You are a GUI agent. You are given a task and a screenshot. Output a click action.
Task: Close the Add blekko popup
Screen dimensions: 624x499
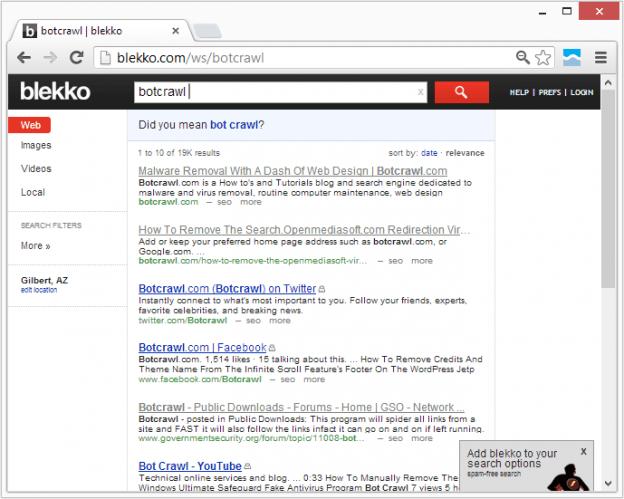coord(583,452)
